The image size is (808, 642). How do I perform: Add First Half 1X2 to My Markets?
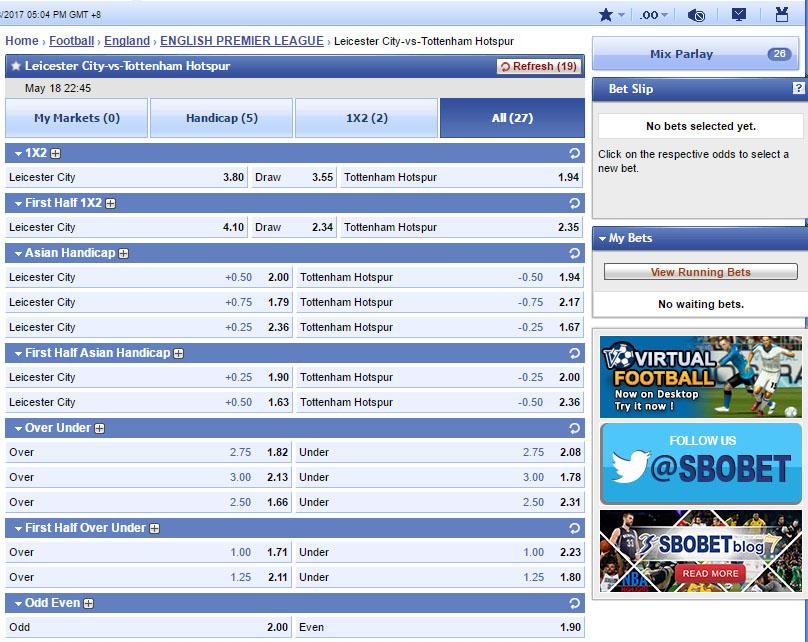(110, 204)
